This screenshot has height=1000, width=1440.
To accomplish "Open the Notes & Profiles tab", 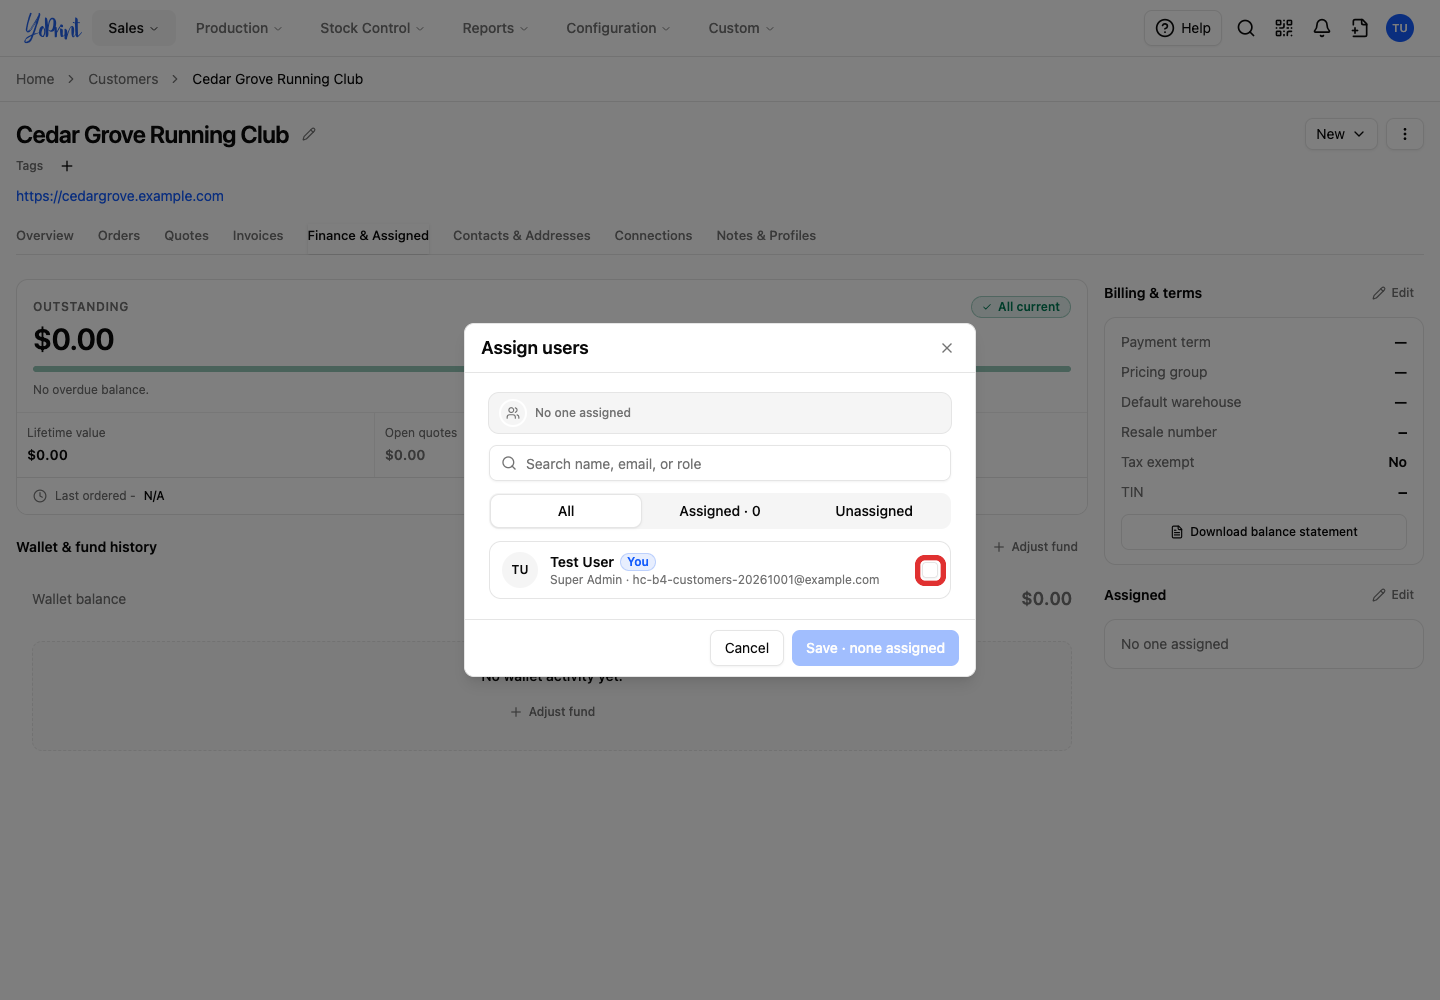I will tap(766, 236).
